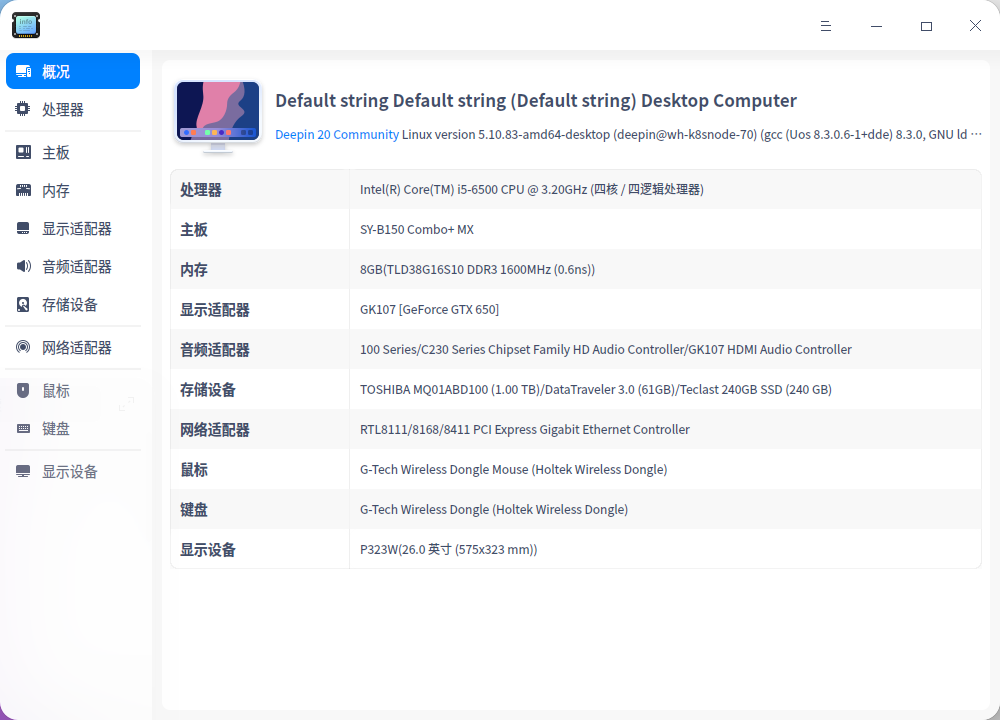Click the 显示适配器 row label in table
The image size is (1000, 720).
(x=215, y=310)
